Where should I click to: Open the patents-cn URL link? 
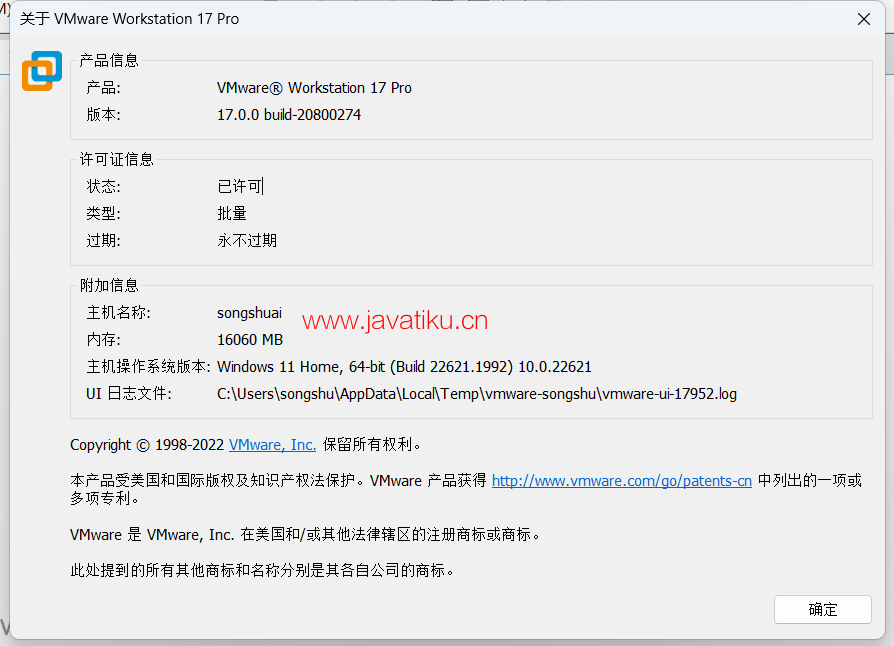[x=621, y=481]
